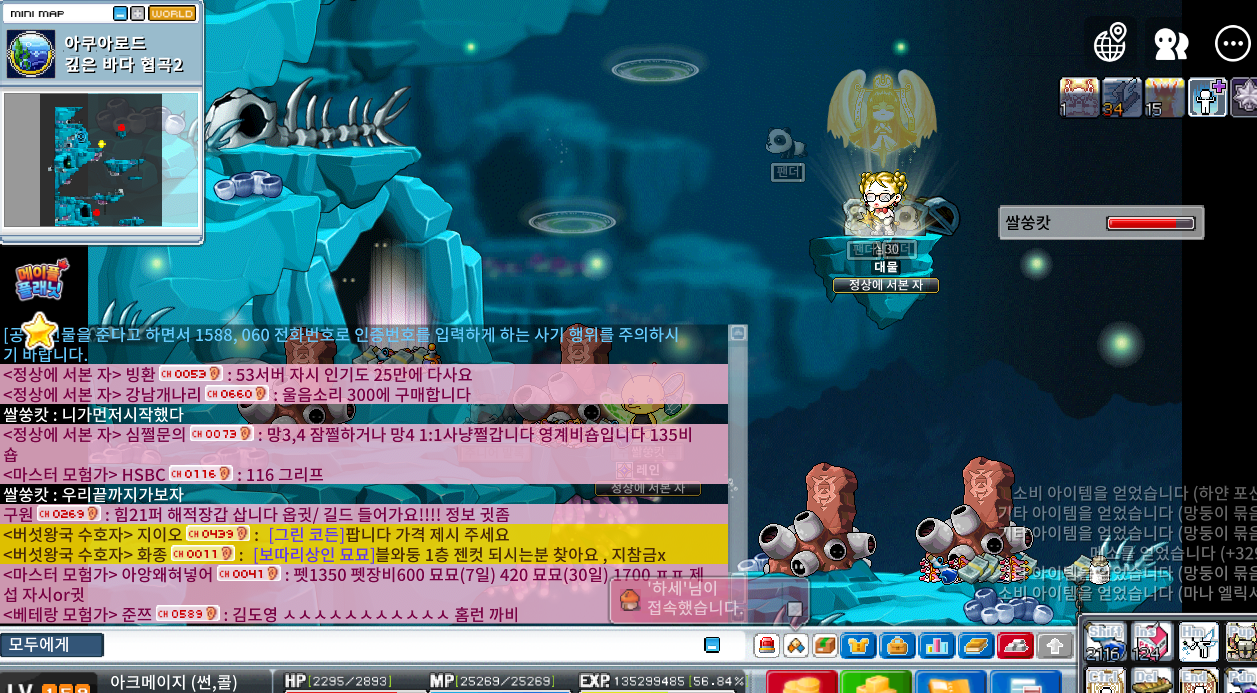
Task: Dismiss the '하세' login notification popup
Action: 795,608
